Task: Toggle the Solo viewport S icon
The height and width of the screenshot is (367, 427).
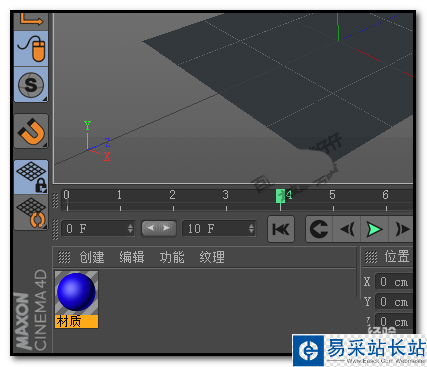Action: click(31, 84)
